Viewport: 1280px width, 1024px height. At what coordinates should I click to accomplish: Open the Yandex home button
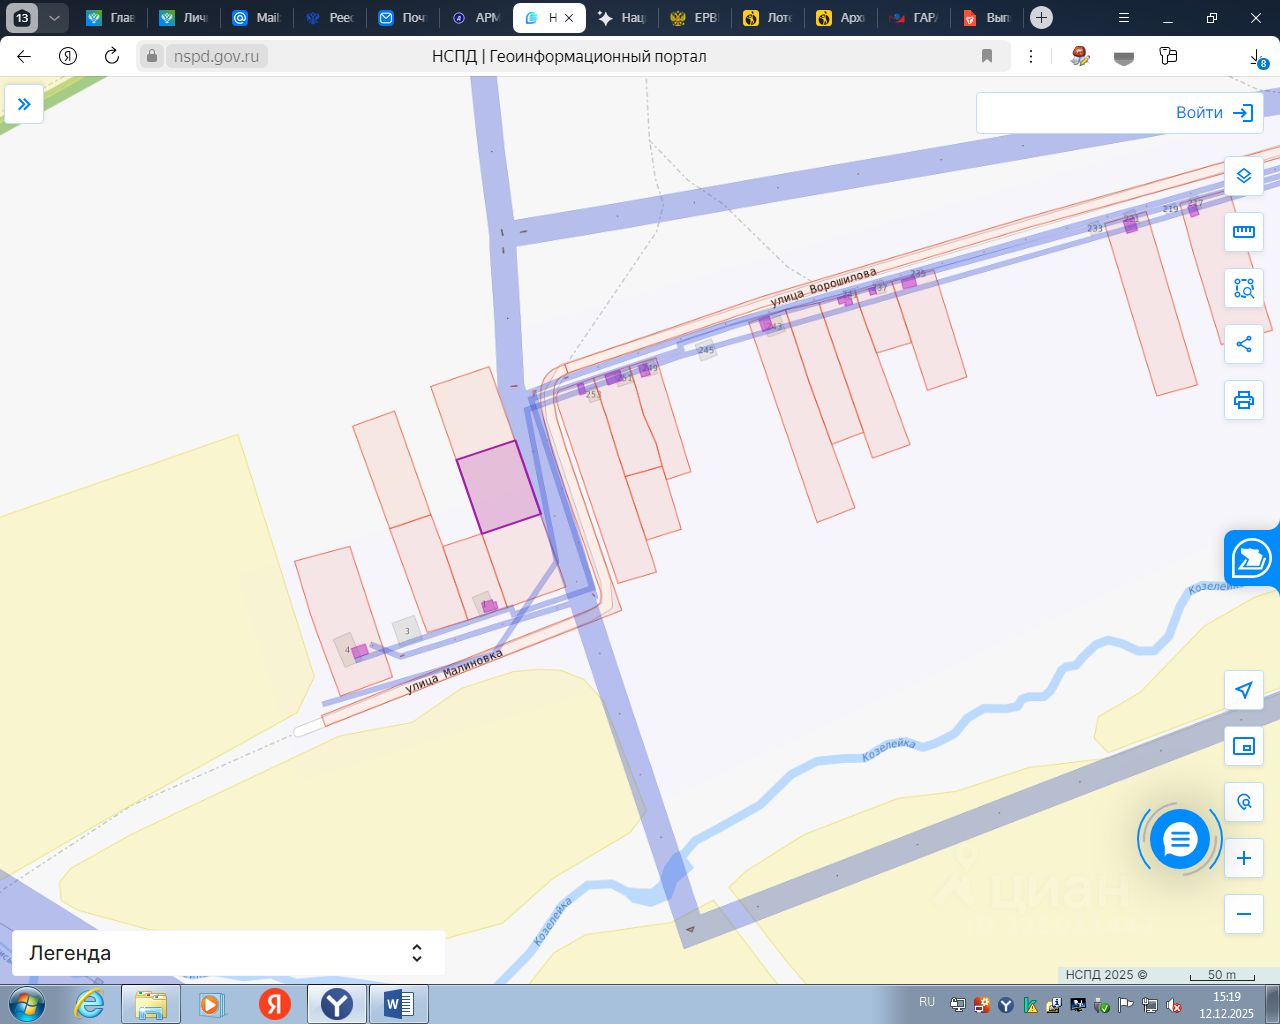[68, 56]
